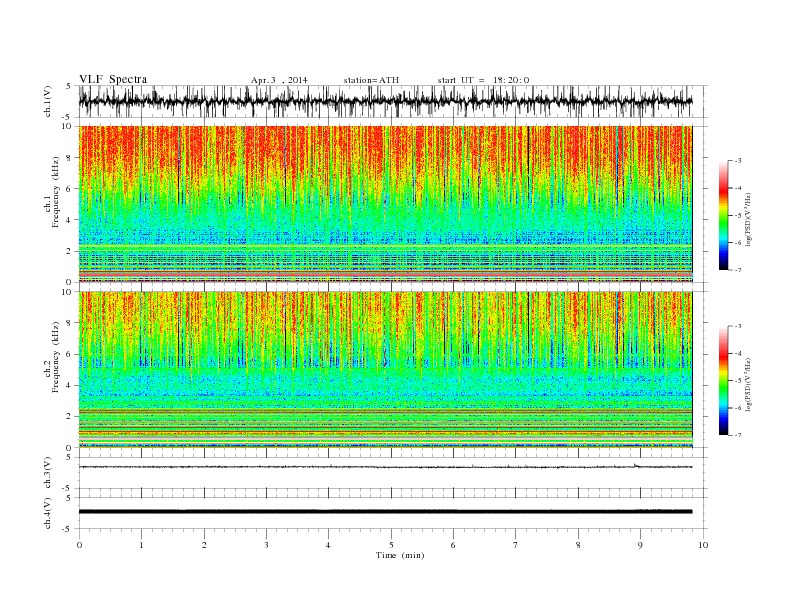Click time axis tick label "6"
Viewport: 792px width, 612px height.
(x=453, y=545)
